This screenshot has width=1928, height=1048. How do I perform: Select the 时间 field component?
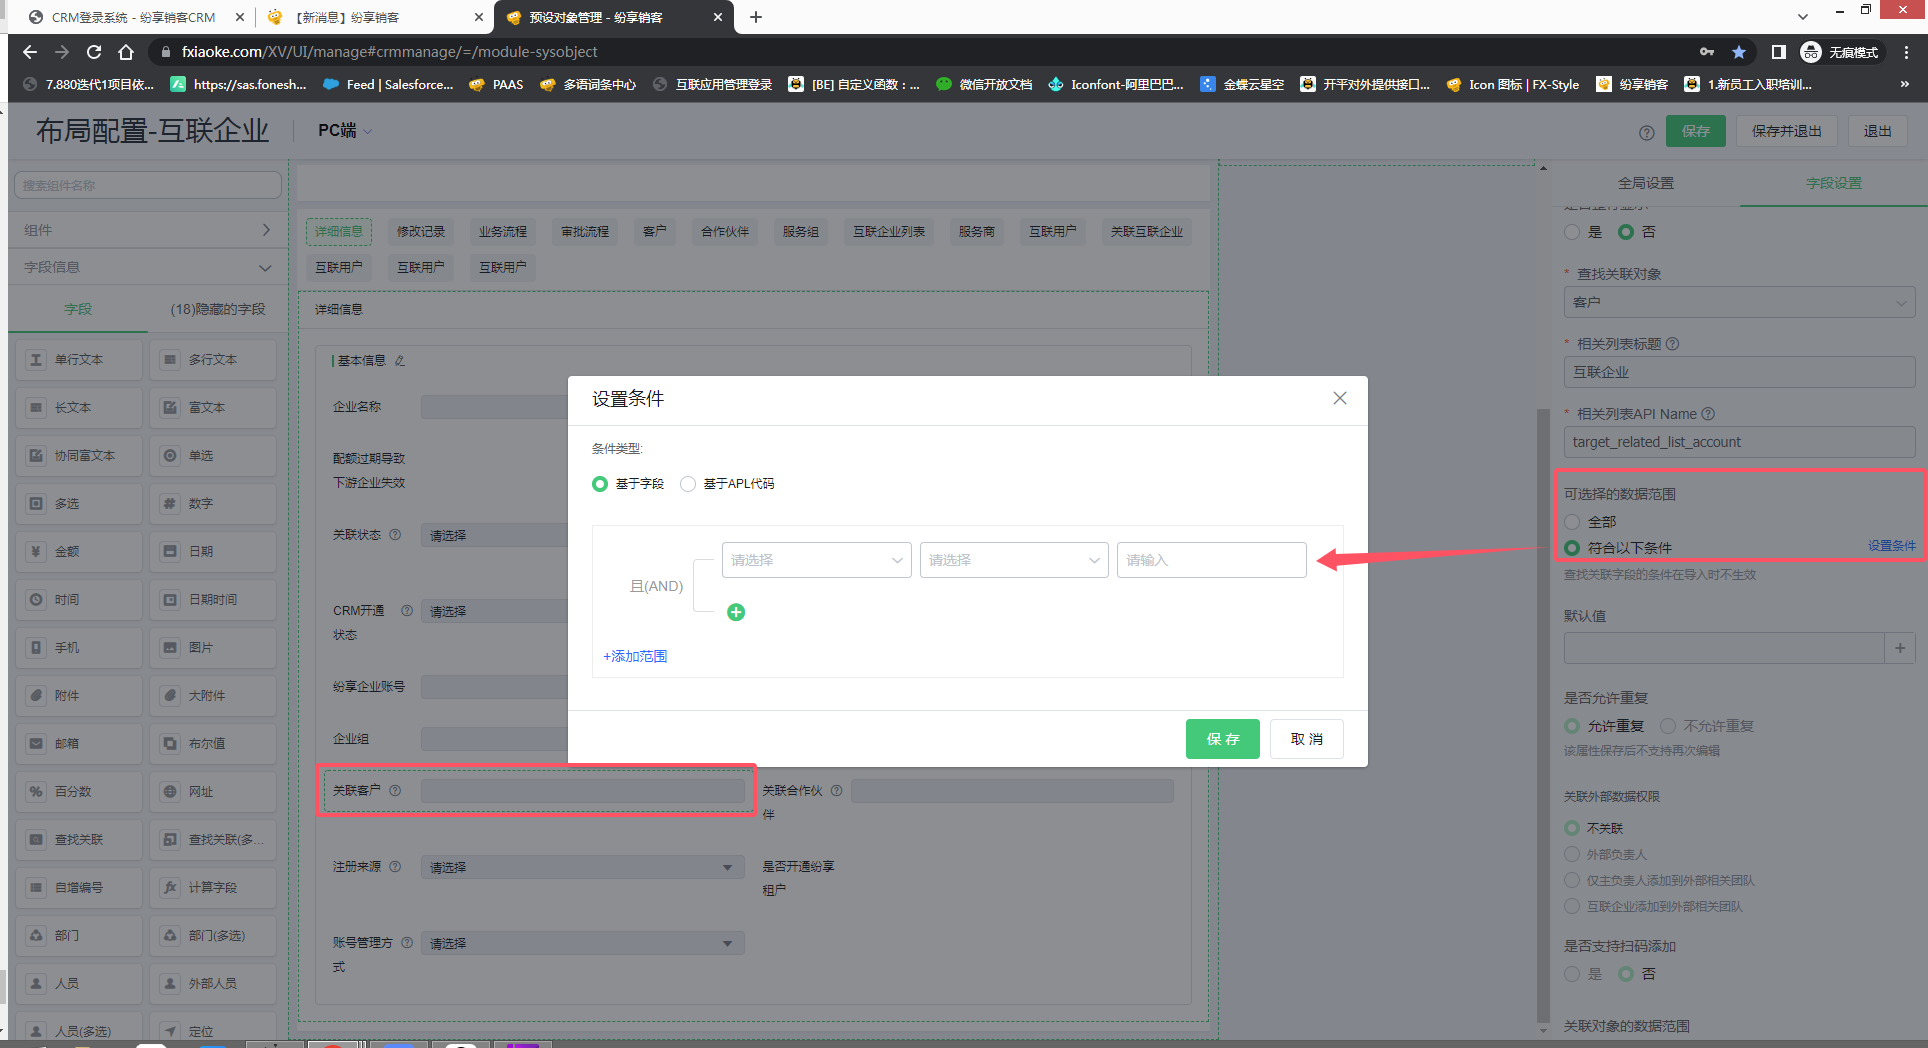point(79,600)
